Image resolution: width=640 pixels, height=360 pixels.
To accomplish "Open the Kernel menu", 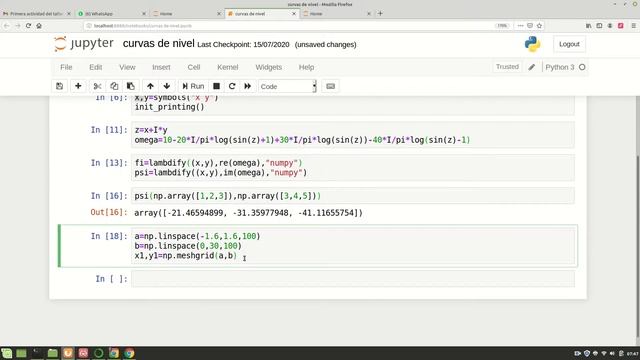I will (227, 67).
